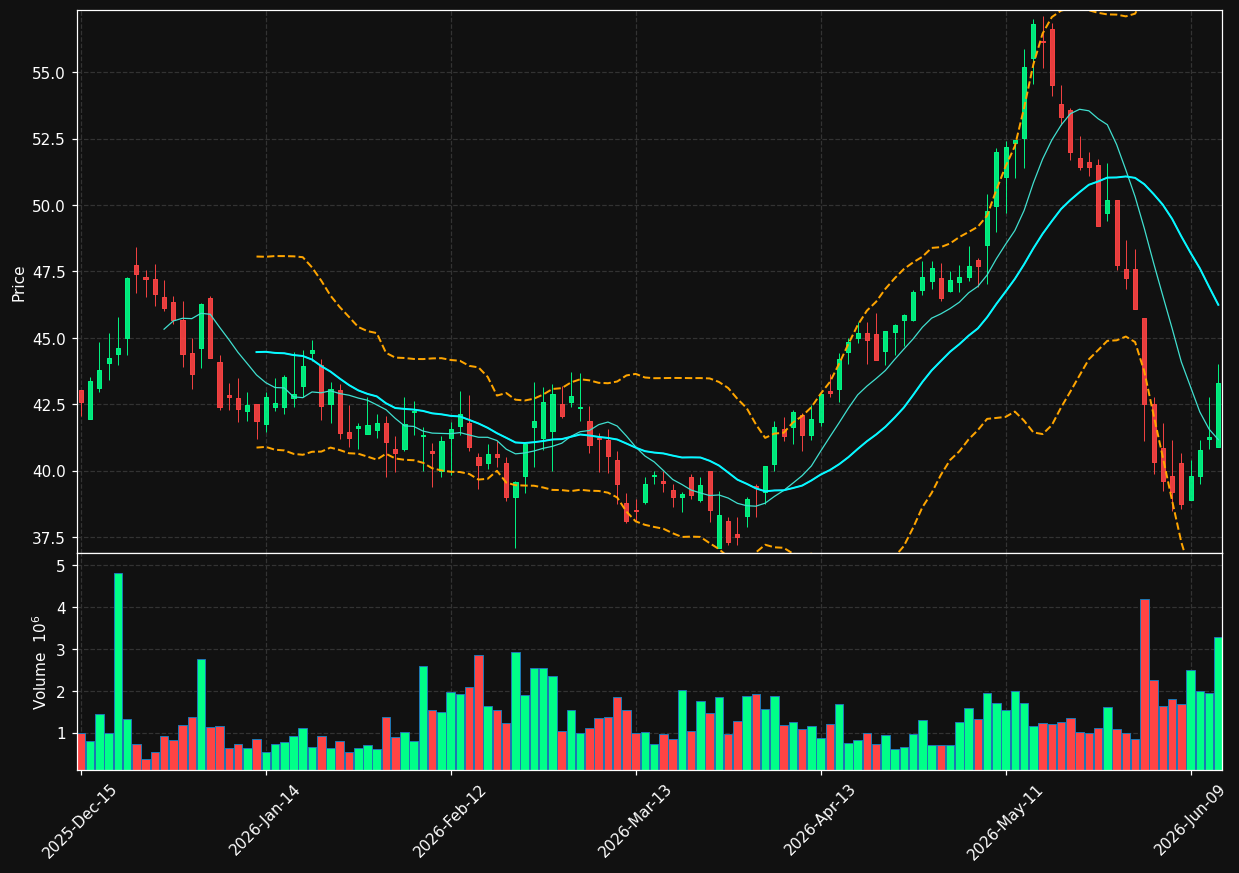Click the 2025-Dec-15 date label

pos(79,820)
